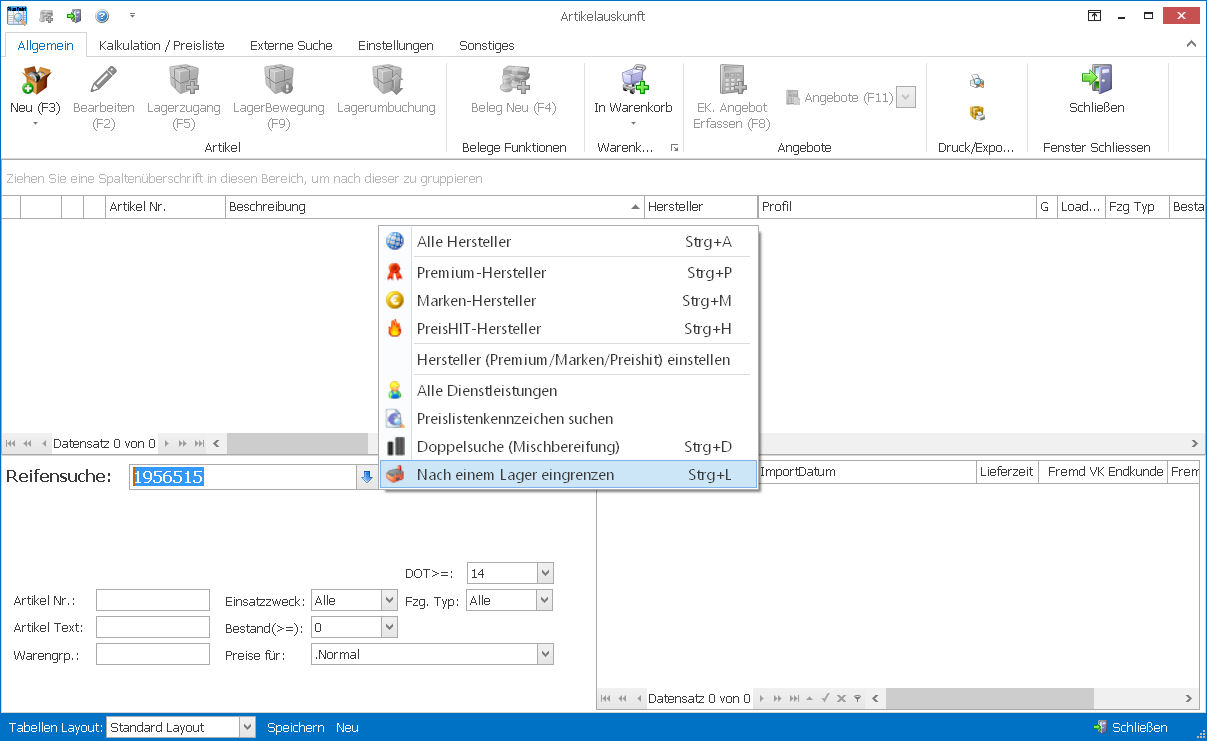Choose Alle Dienstleistungen menu entry
Viewport: 1207px width, 741px height.
pos(568,391)
